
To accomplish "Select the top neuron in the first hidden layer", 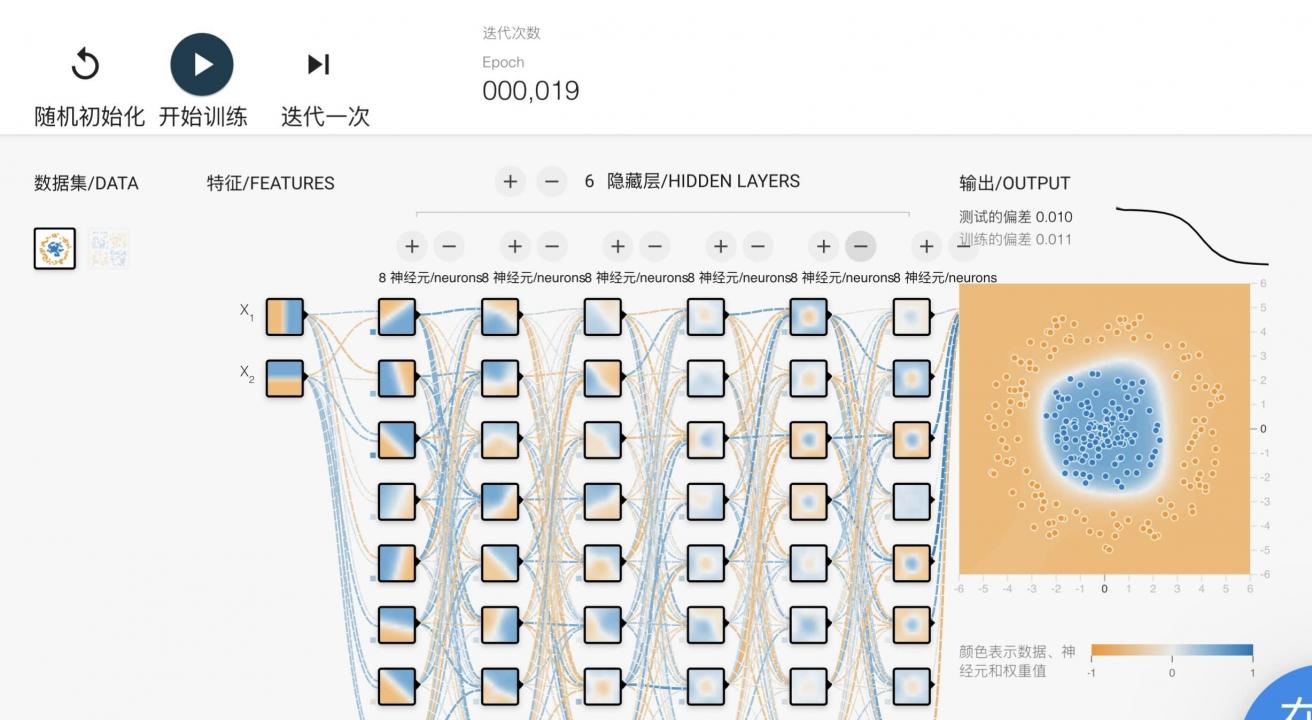I will point(397,317).
